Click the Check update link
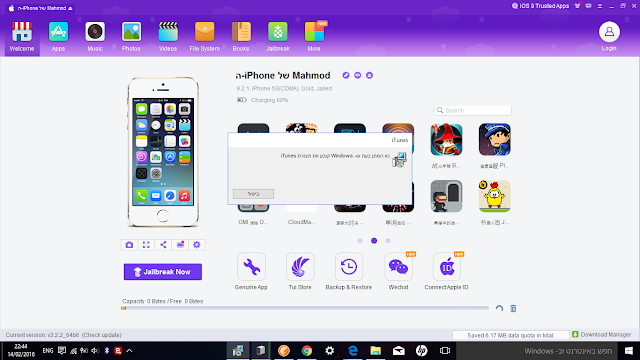 point(102,335)
